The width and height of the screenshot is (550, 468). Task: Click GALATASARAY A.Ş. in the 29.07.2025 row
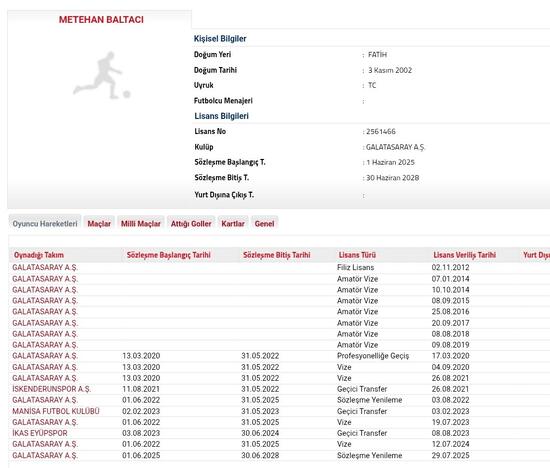(45, 455)
